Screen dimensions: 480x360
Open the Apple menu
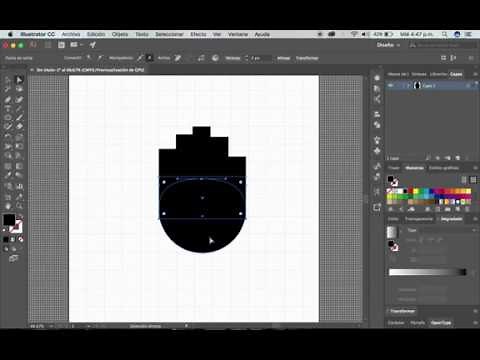[10, 34]
